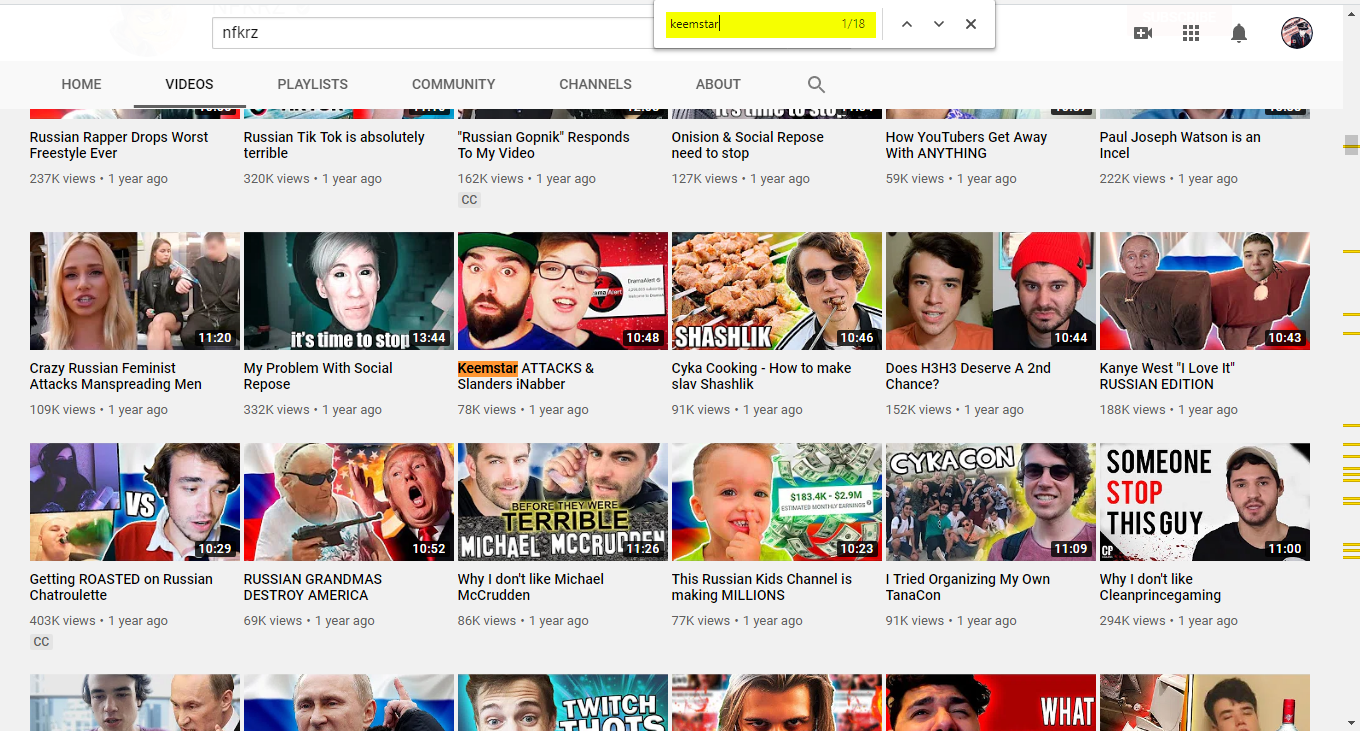
Task: Switch to the CHANNELS tab
Action: point(595,84)
